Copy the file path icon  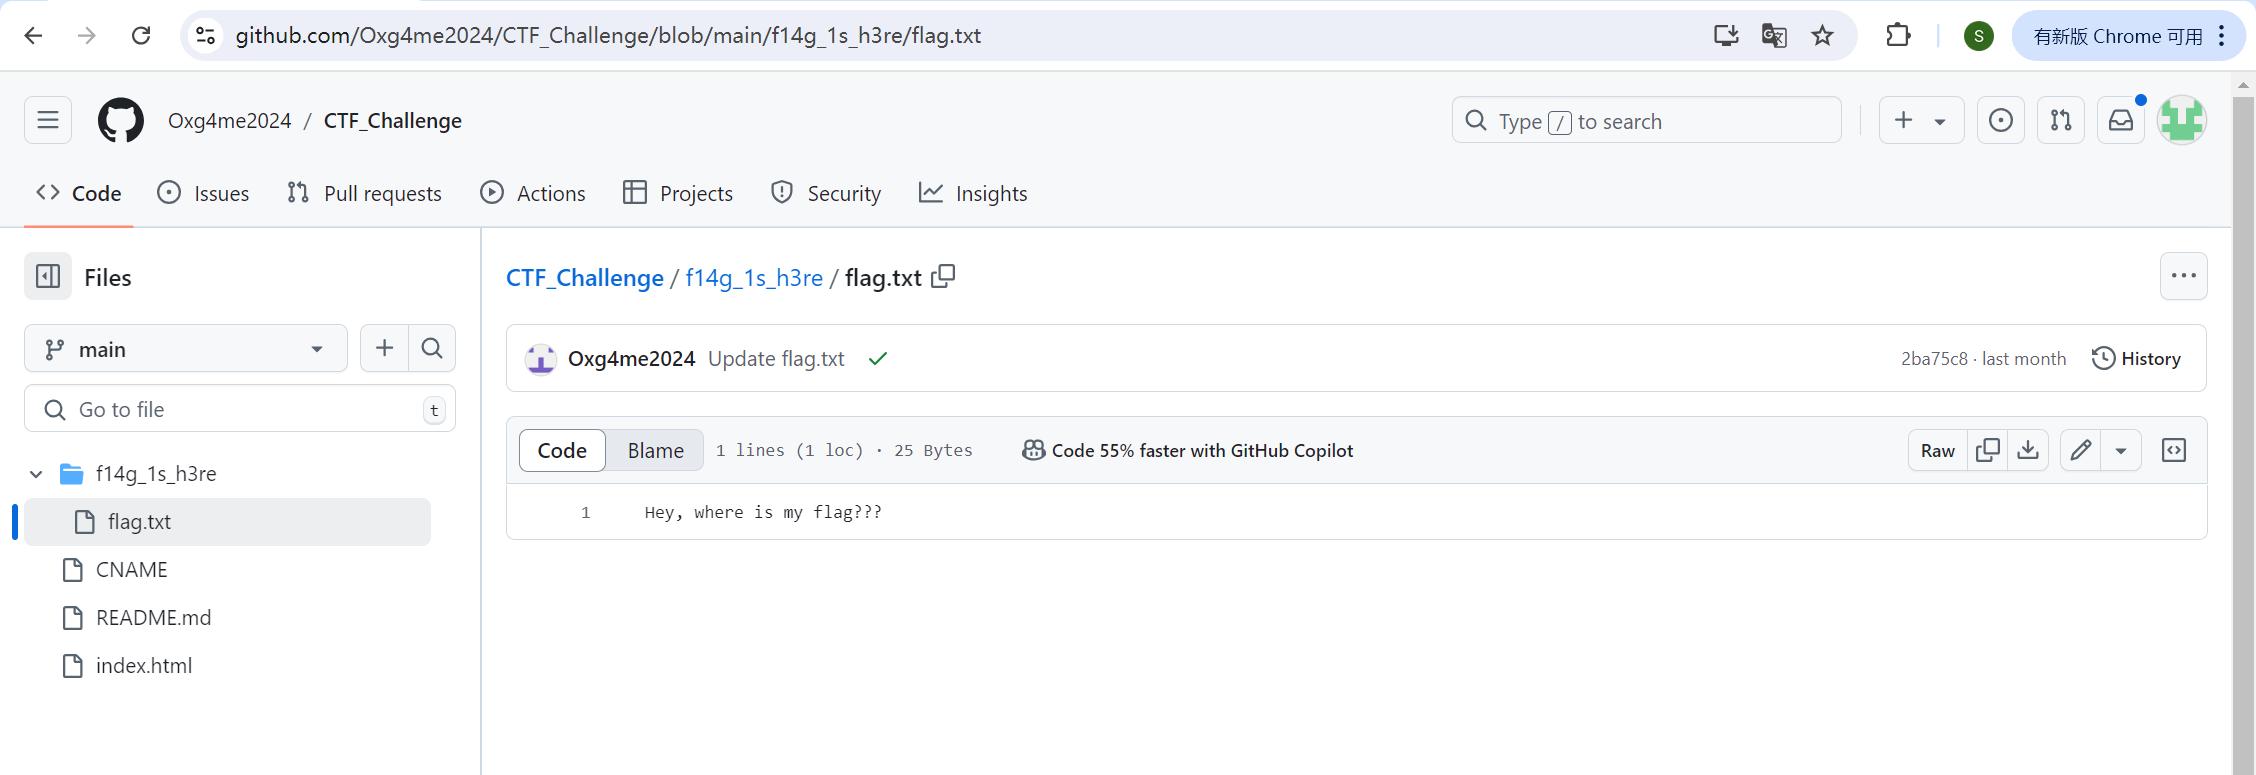point(943,277)
